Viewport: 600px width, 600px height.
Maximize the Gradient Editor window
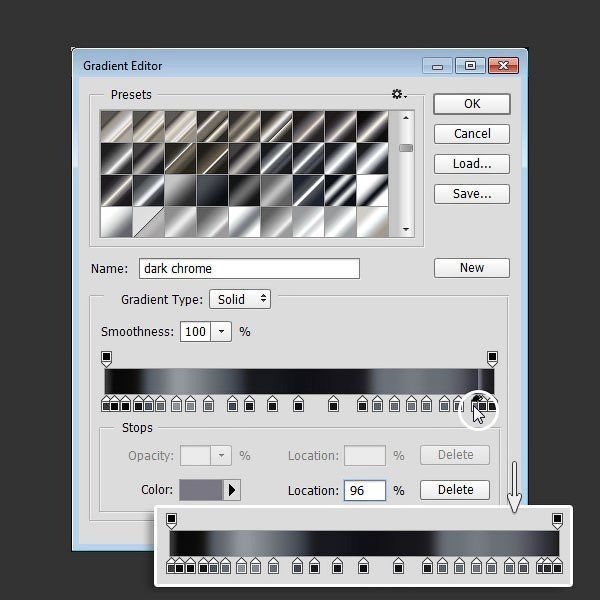coord(470,66)
